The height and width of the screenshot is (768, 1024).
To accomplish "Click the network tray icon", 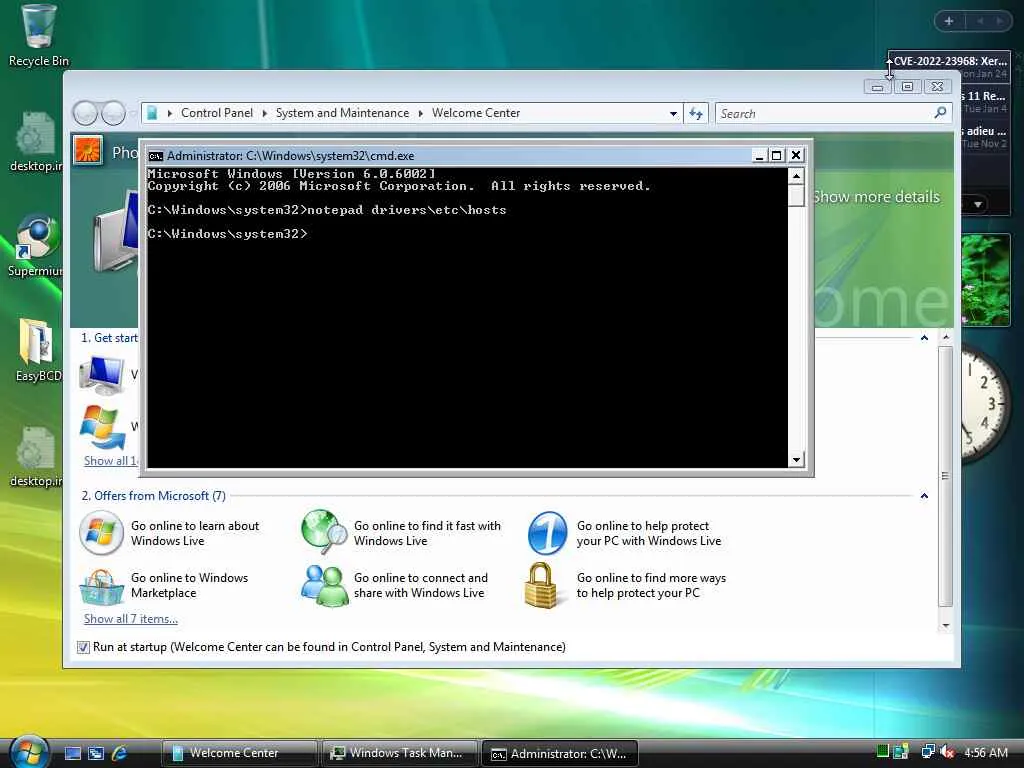I will (927, 752).
